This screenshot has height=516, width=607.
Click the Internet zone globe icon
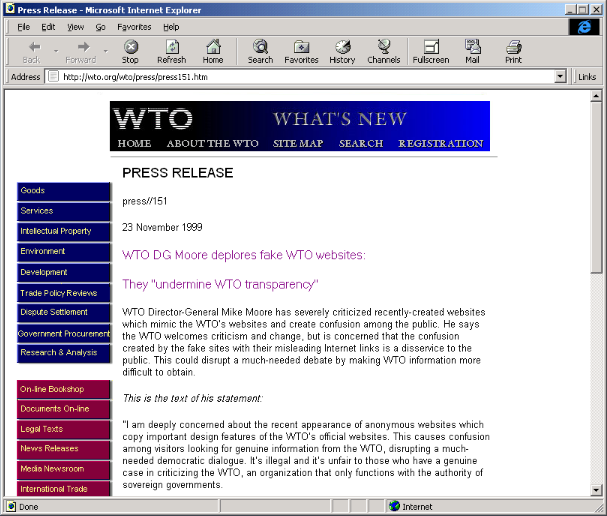click(394, 506)
